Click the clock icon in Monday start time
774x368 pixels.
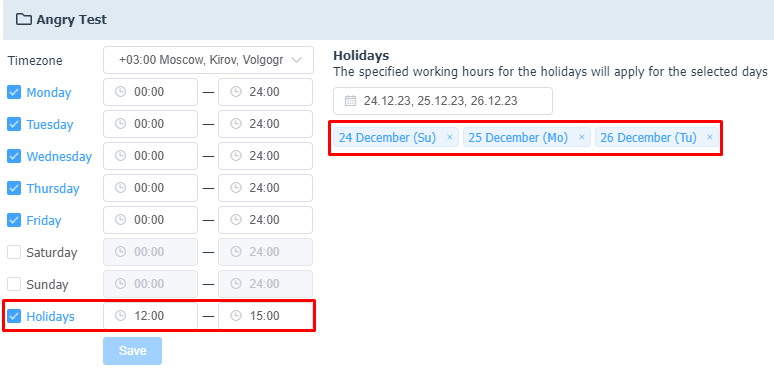(x=120, y=92)
